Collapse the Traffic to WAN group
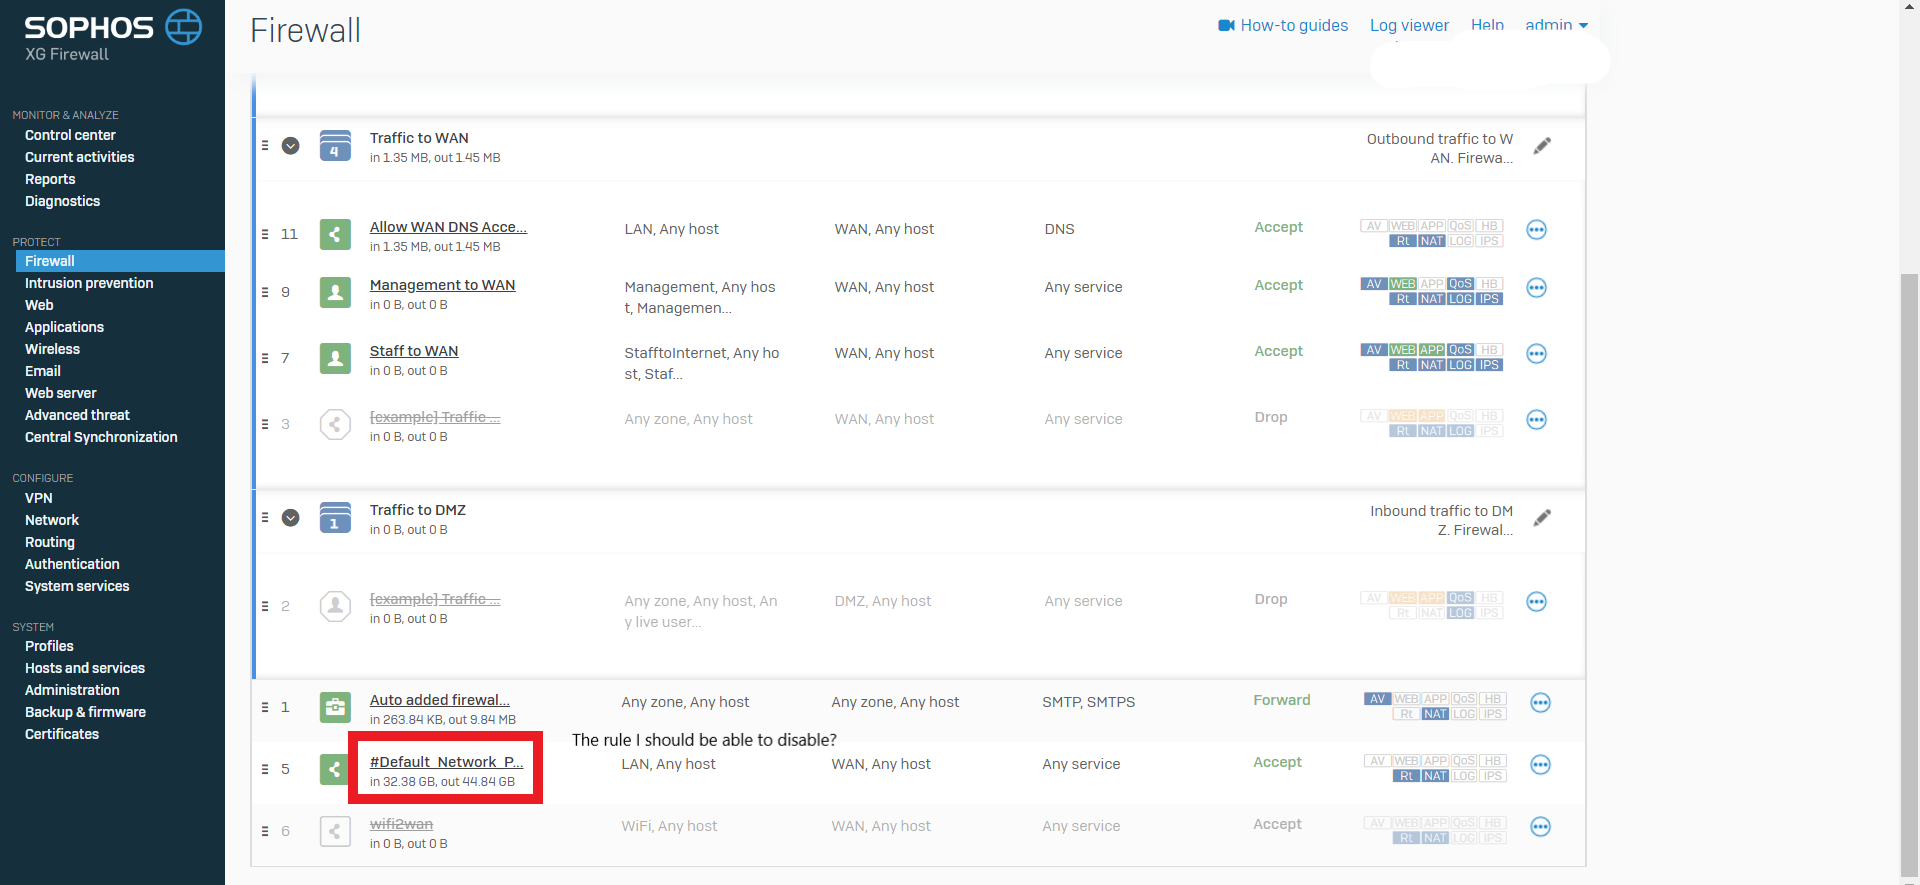Viewport: 1920px width, 885px height. 291,146
